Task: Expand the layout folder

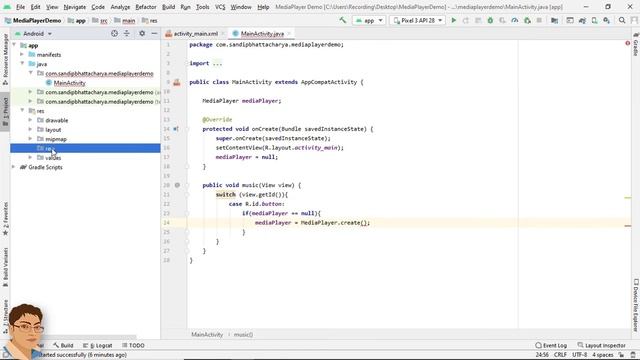Action: pyautogui.click(x=30, y=129)
